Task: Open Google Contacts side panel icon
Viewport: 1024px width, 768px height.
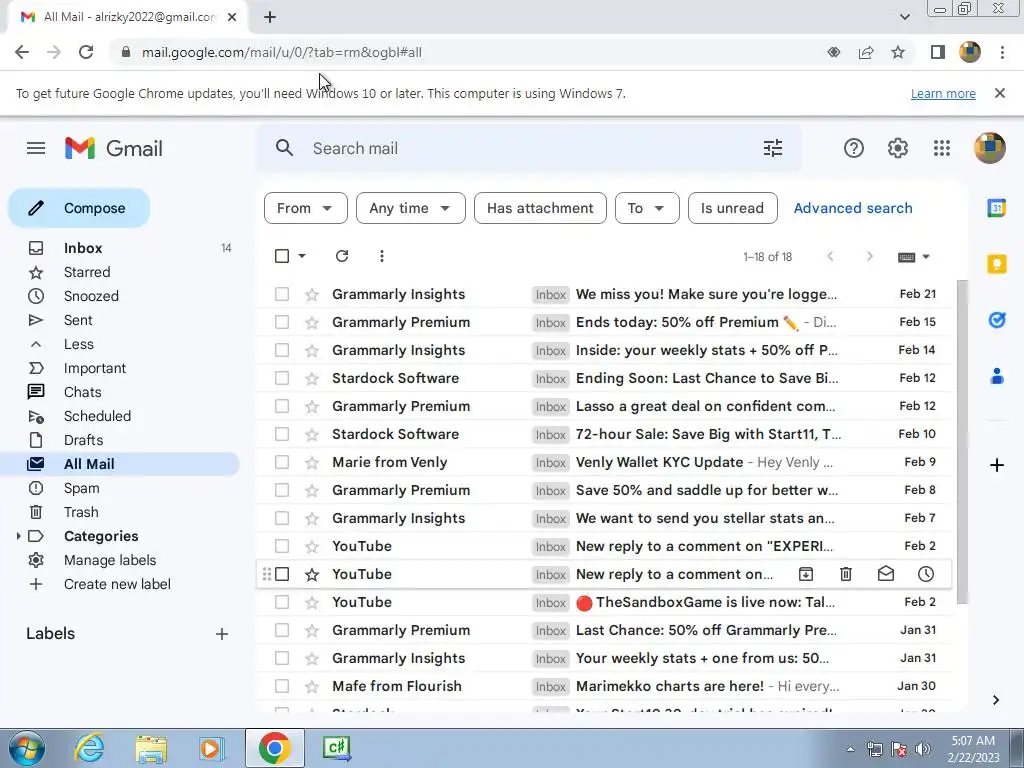Action: (997, 376)
